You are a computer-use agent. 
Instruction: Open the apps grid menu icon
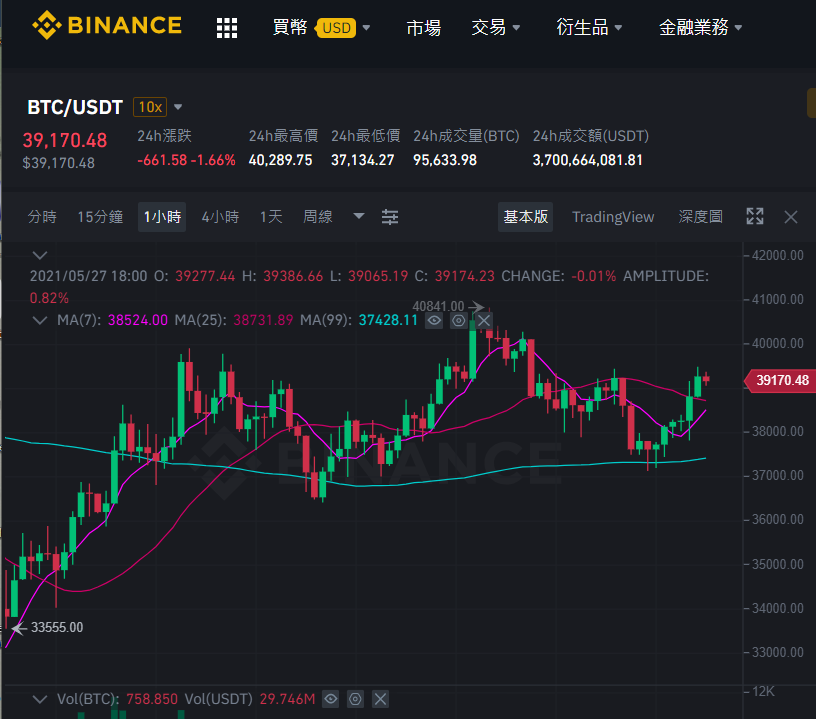coord(227,28)
